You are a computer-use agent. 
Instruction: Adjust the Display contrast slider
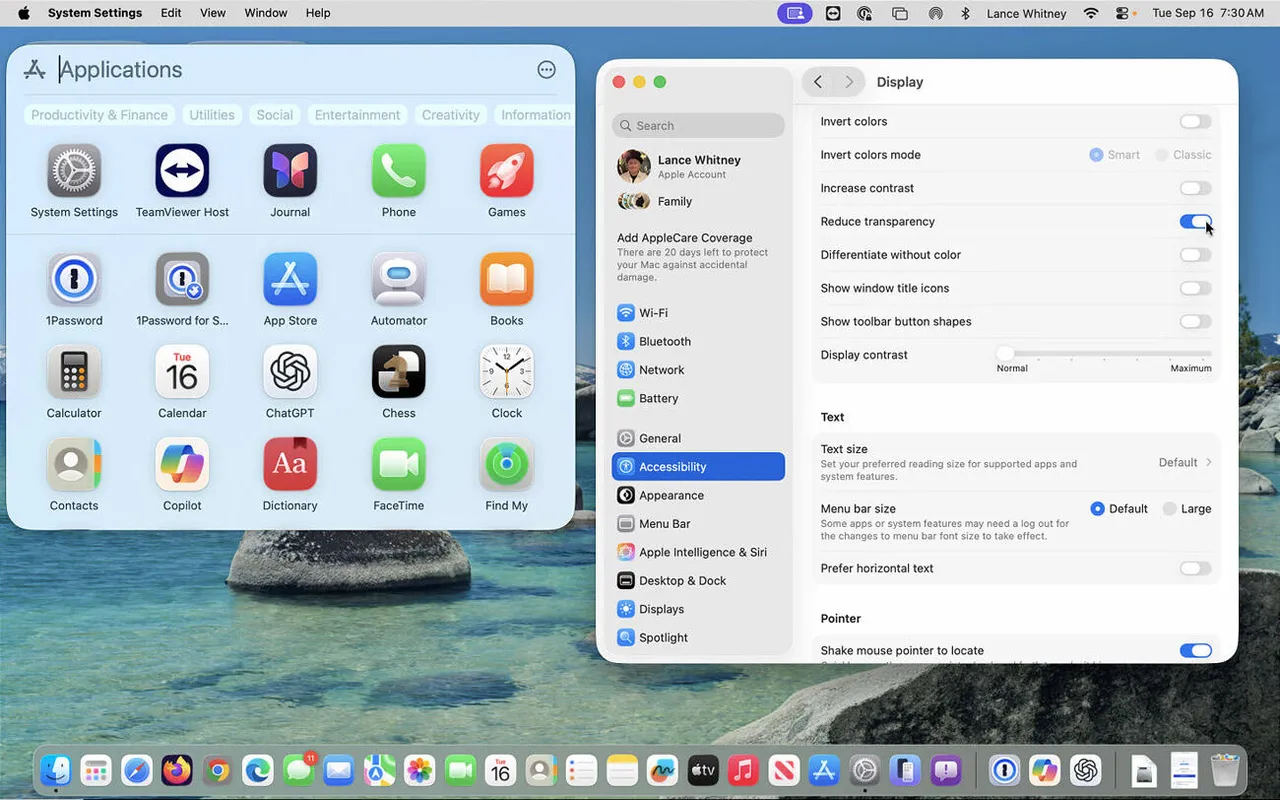[x=1006, y=353]
